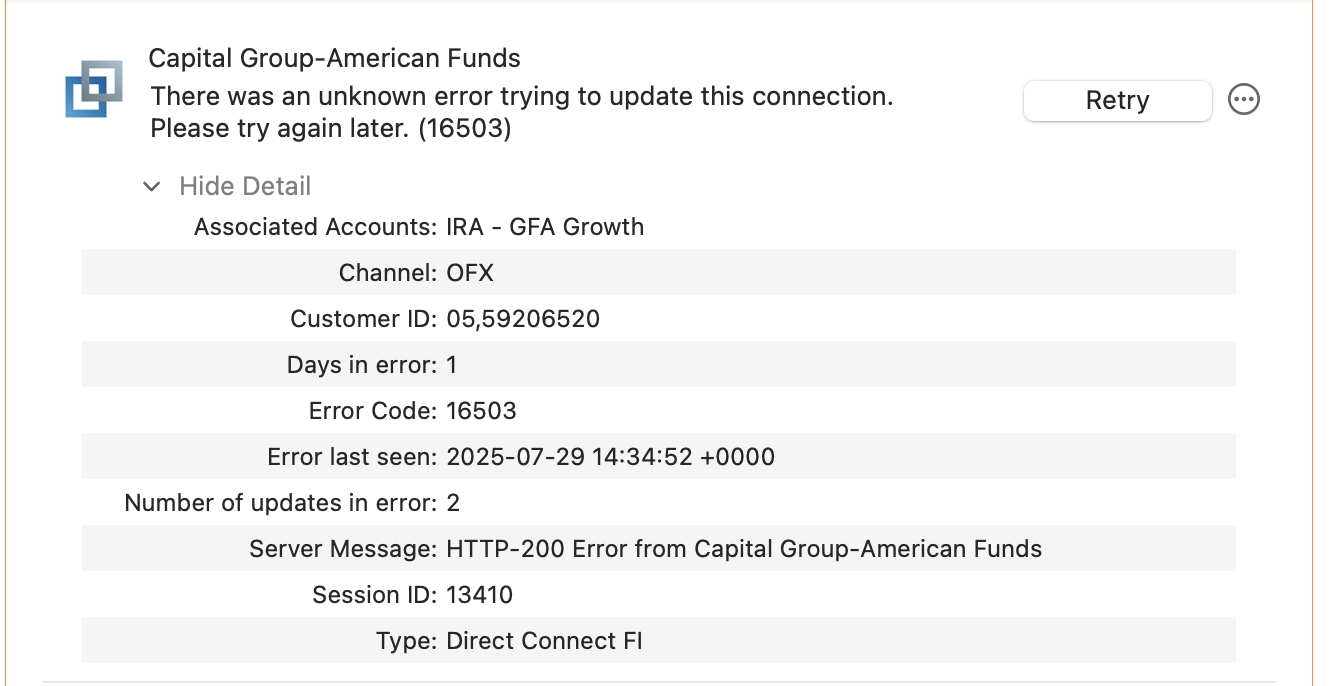Open the more options ellipsis menu
1330x686 pixels.
tap(1243, 100)
